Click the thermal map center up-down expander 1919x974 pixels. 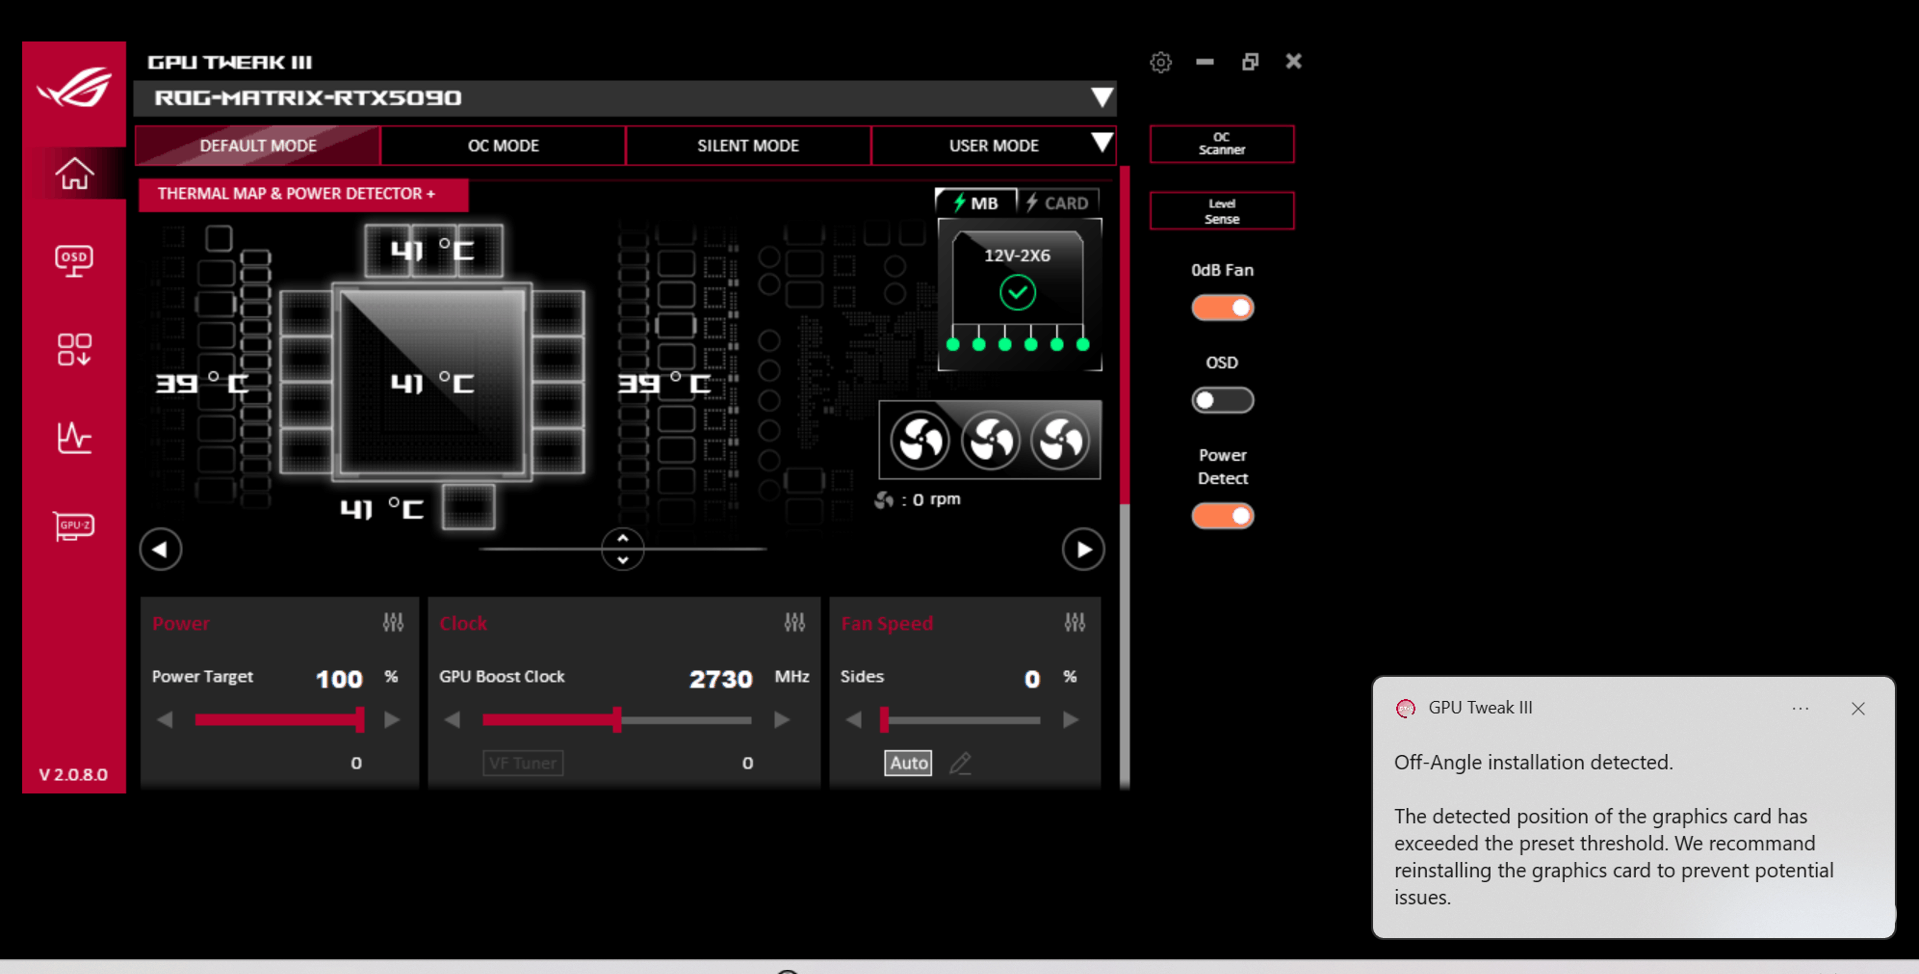622,549
